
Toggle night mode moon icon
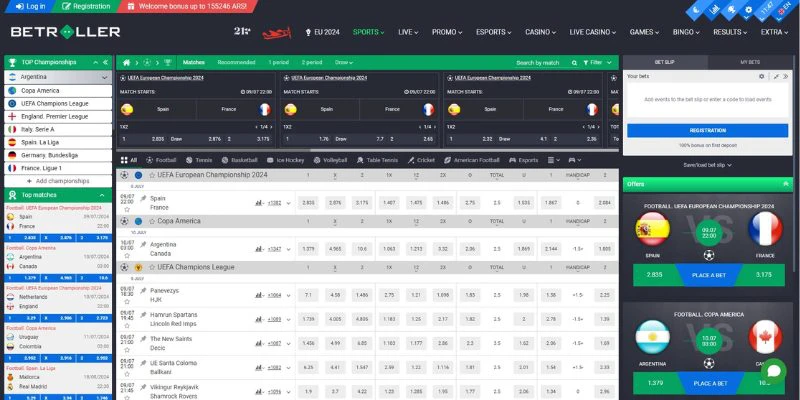(696, 10)
